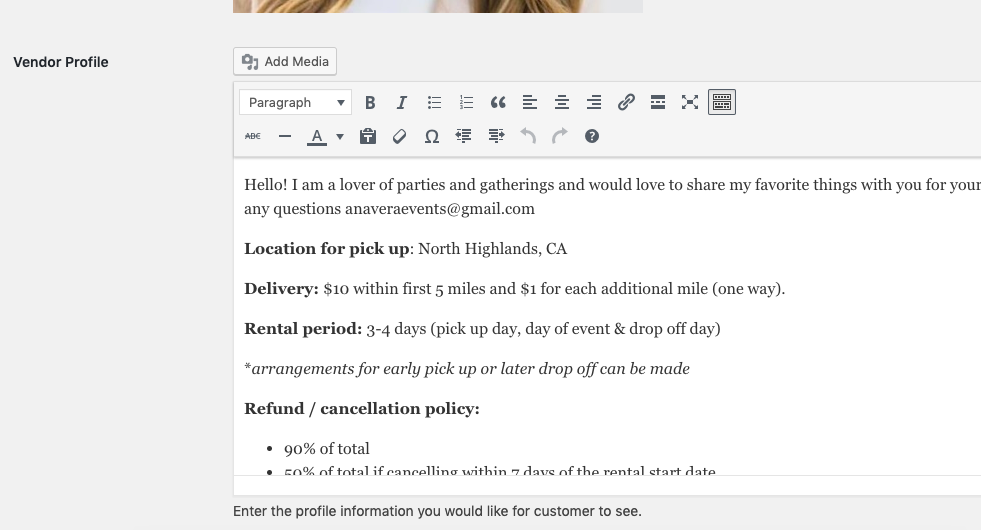The height and width of the screenshot is (530, 981).
Task: Click the Add Media button
Action: (x=285, y=62)
